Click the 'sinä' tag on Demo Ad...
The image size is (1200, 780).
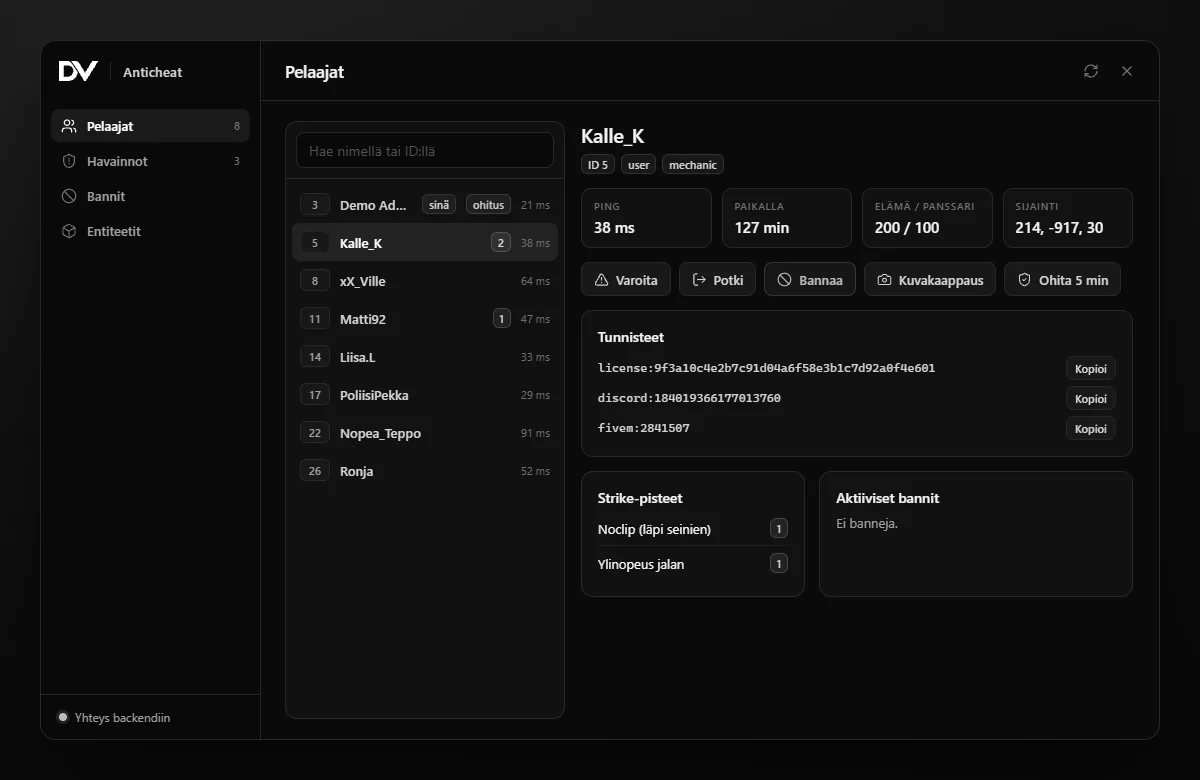pyautogui.click(x=439, y=205)
